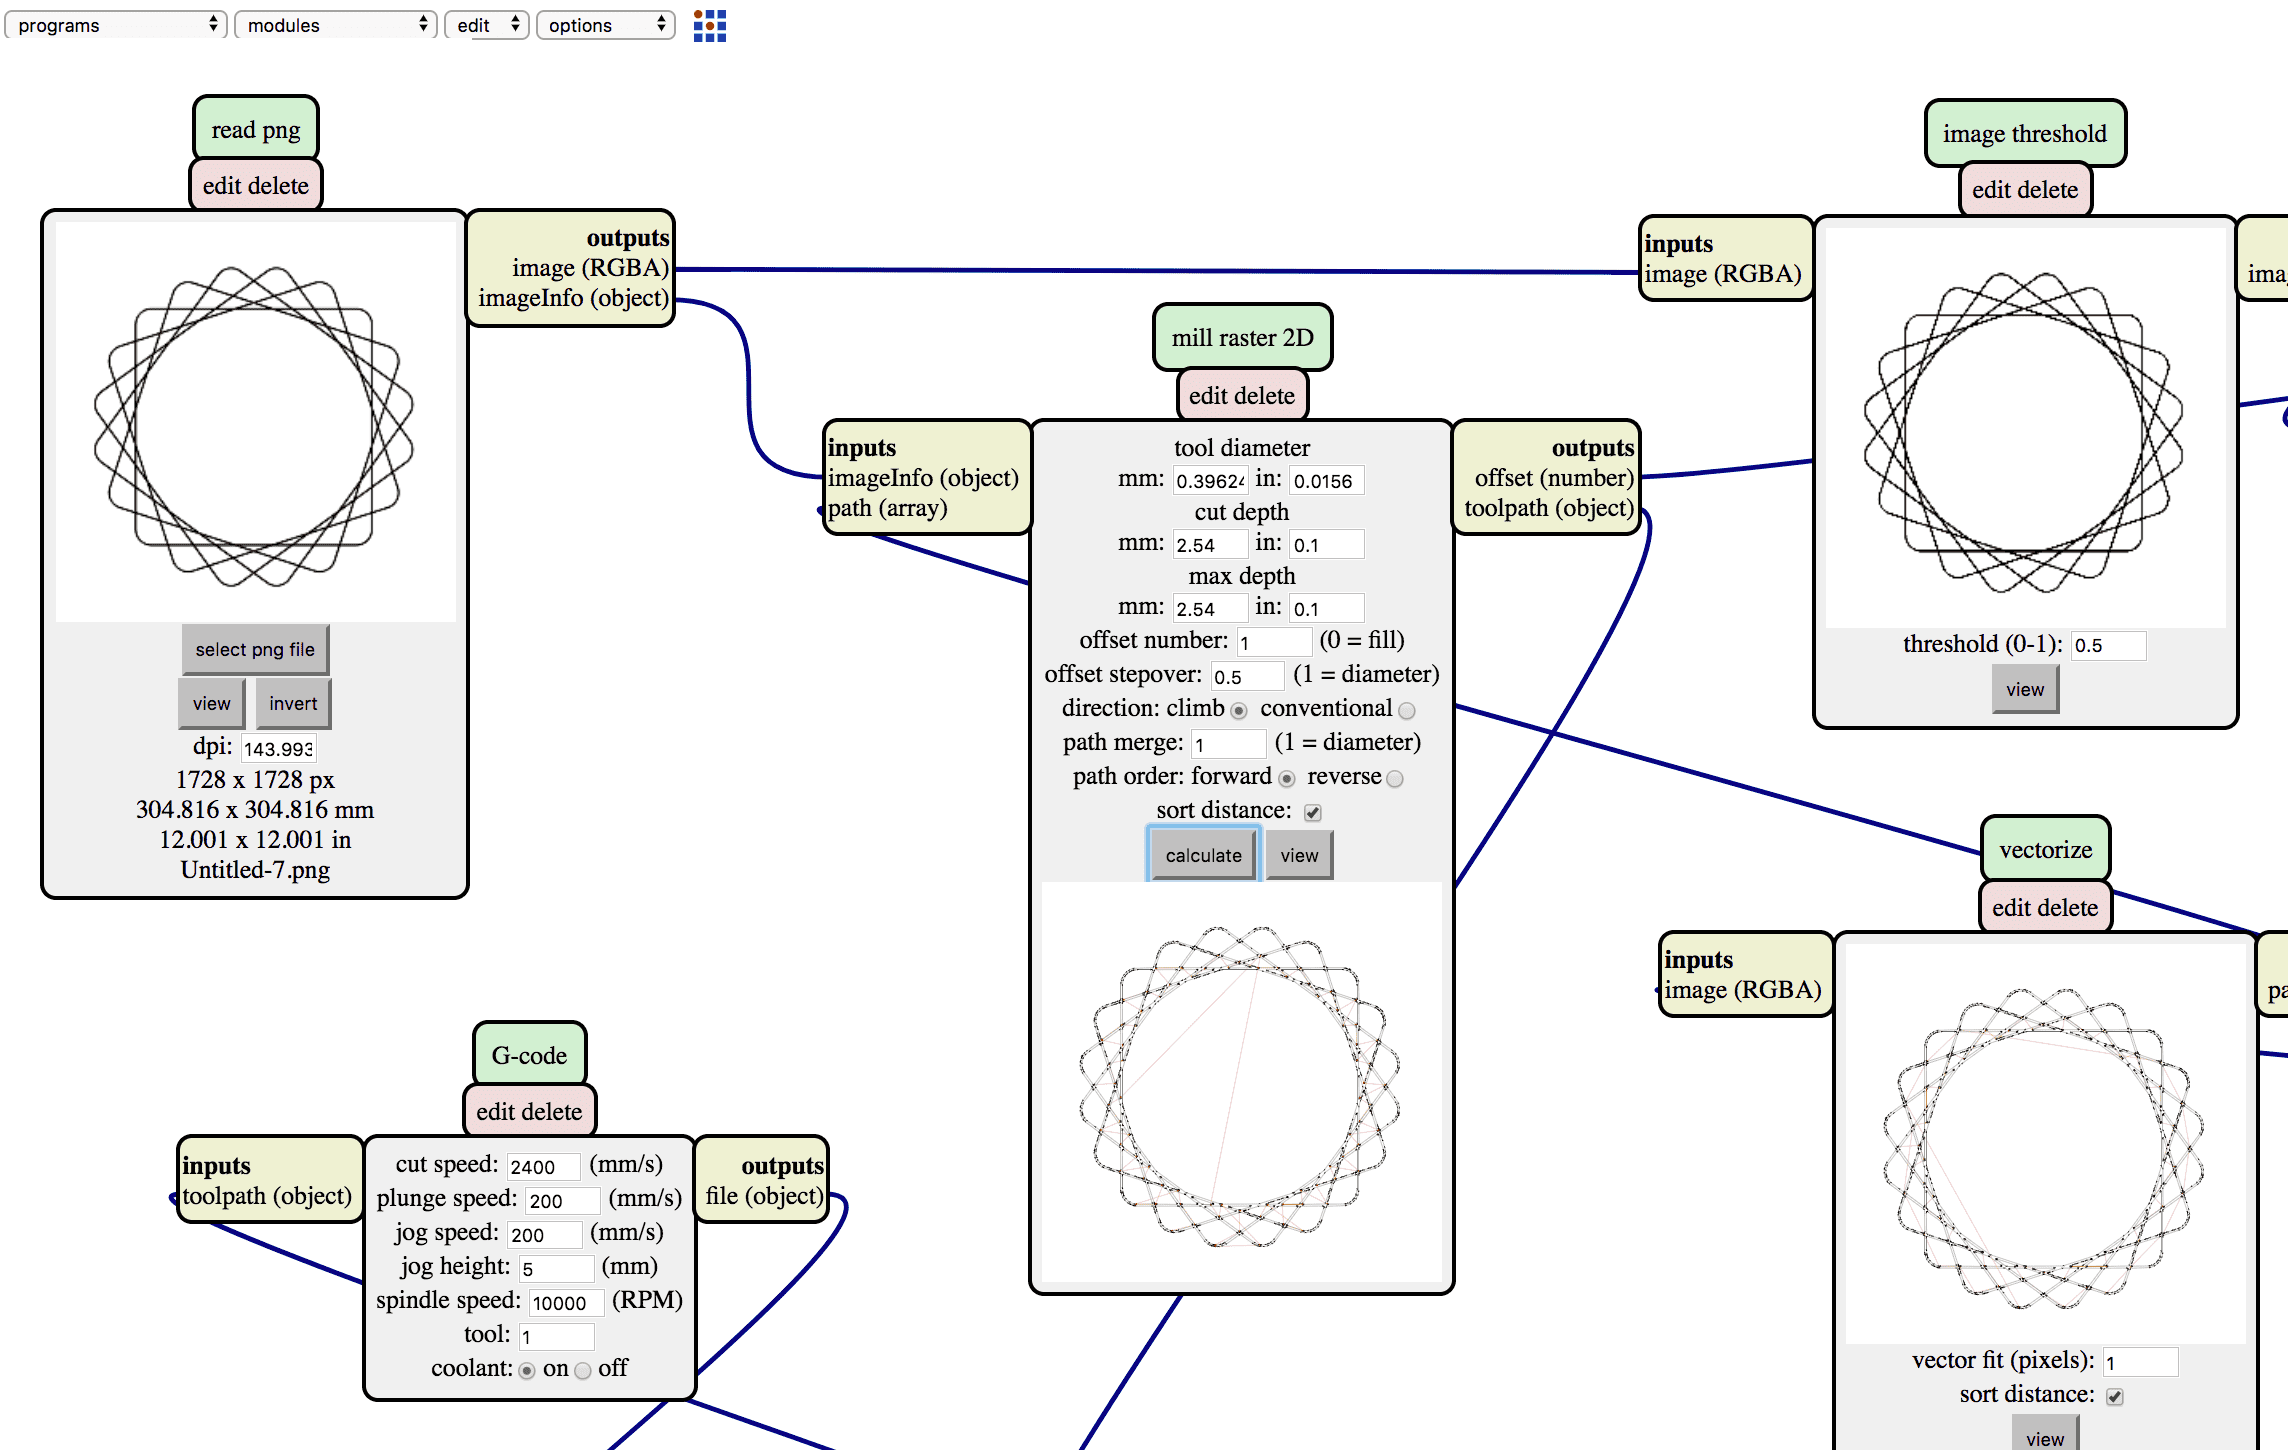This screenshot has height=1450, width=2288.
Task: Select climb direction radio button
Action: (1239, 711)
